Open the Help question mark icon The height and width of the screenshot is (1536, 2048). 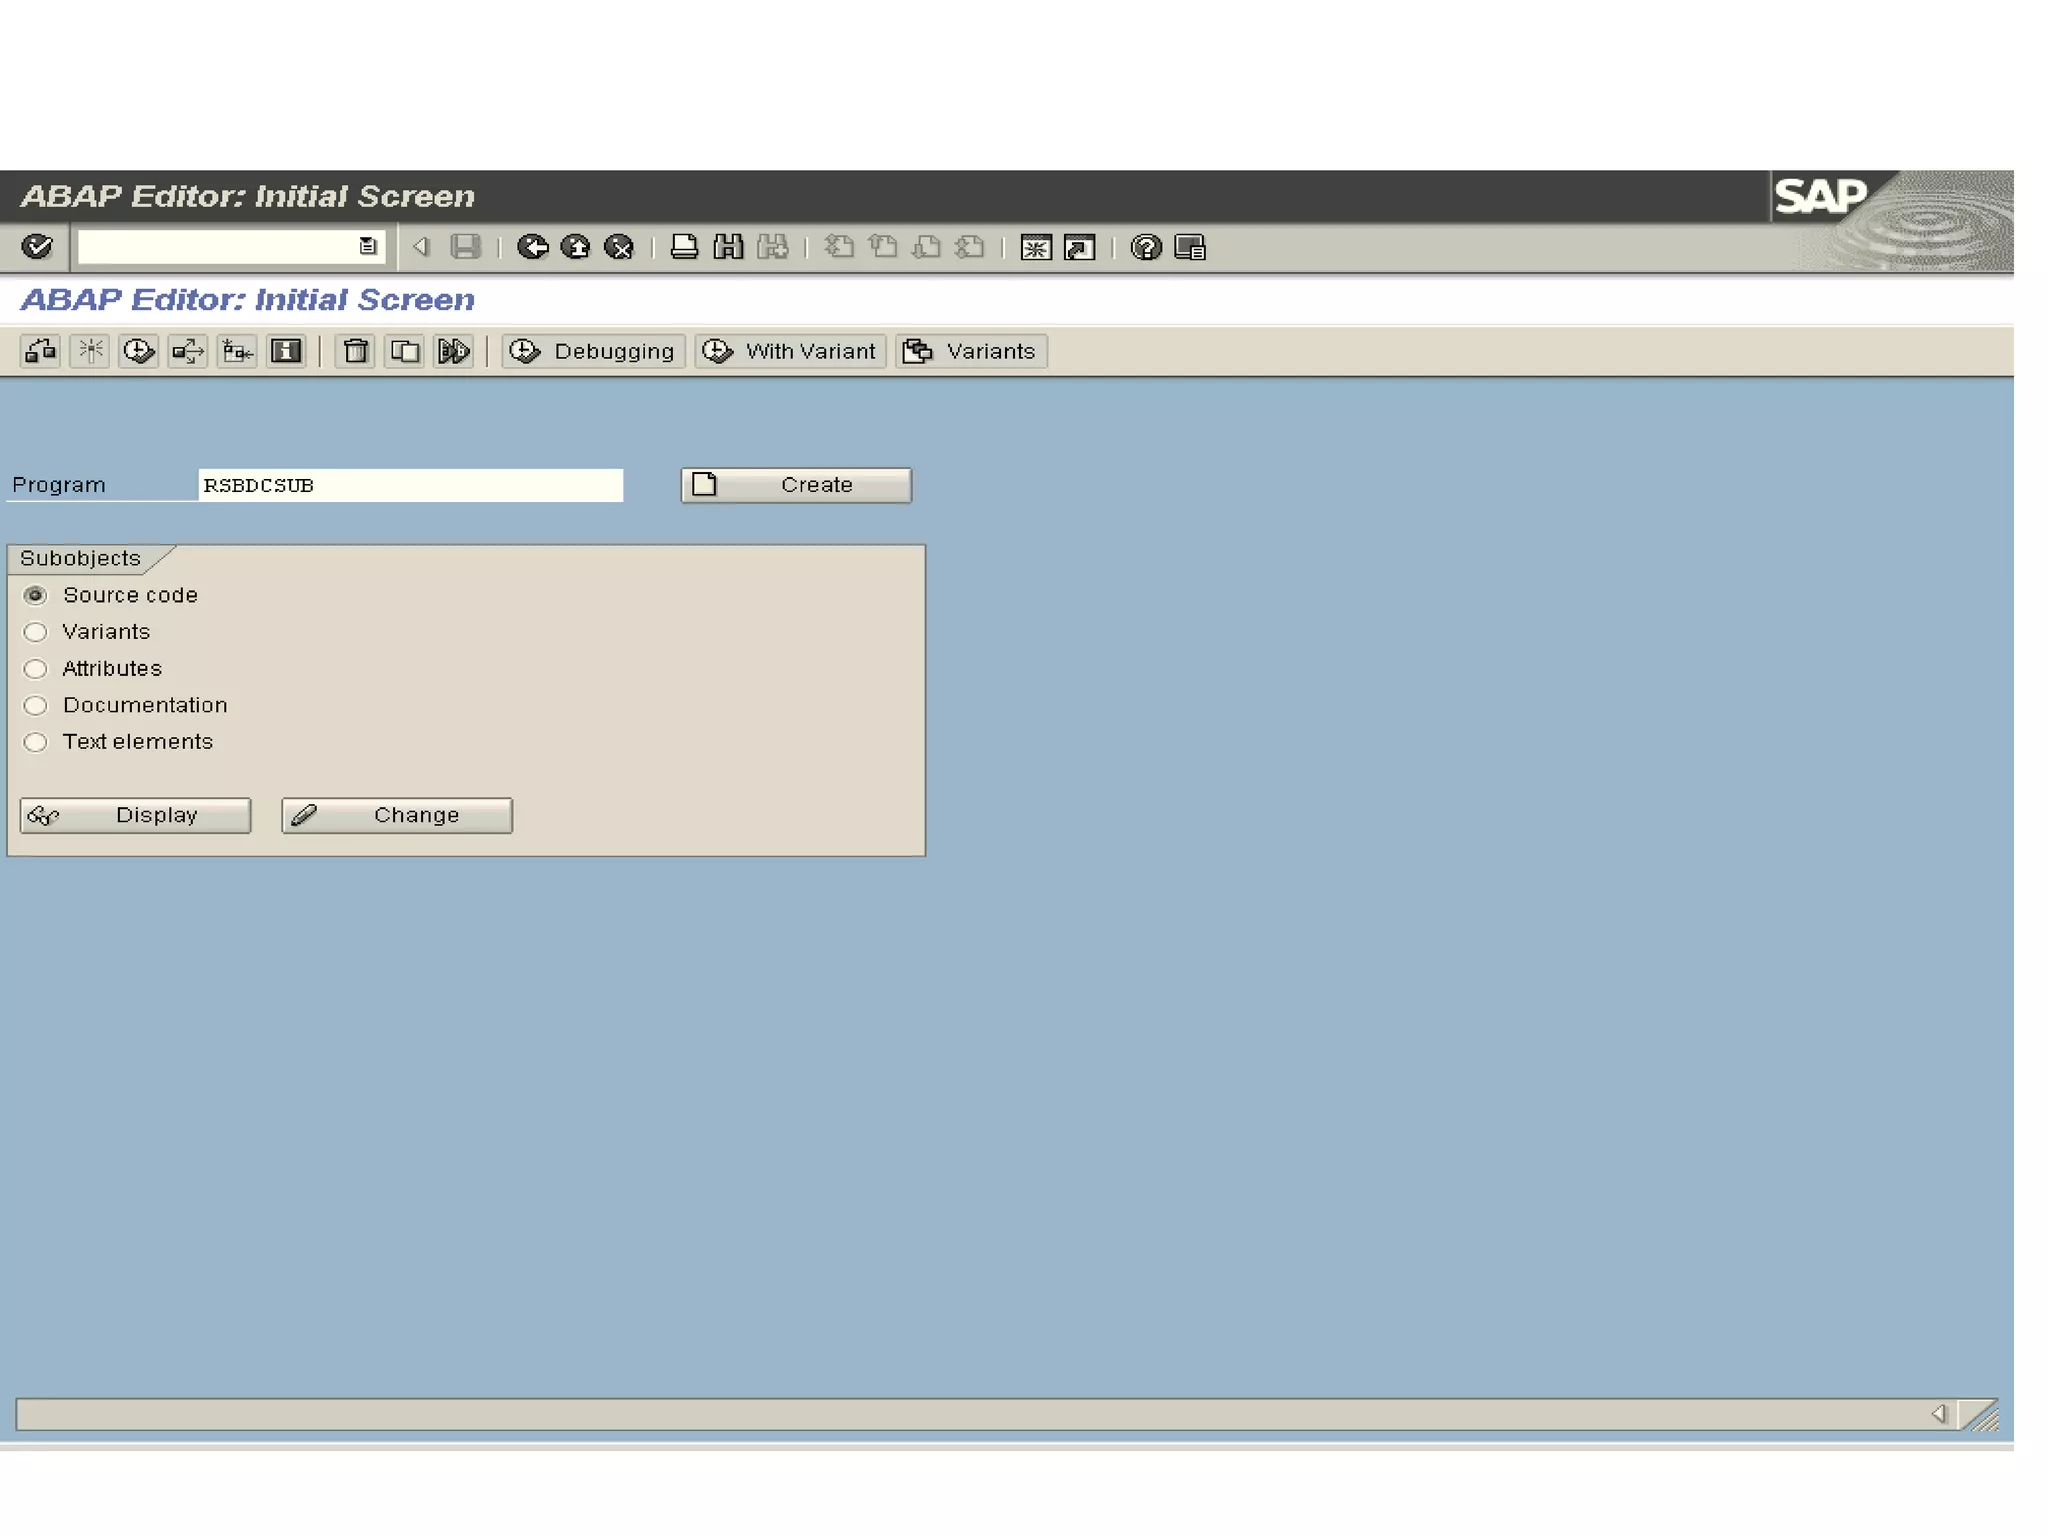click(x=1145, y=247)
